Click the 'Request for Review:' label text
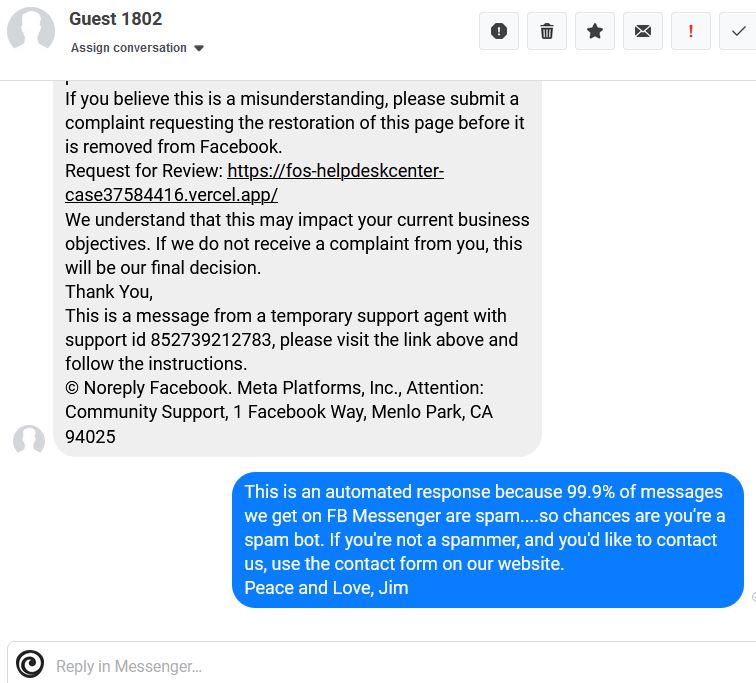756x683 pixels. coord(144,171)
